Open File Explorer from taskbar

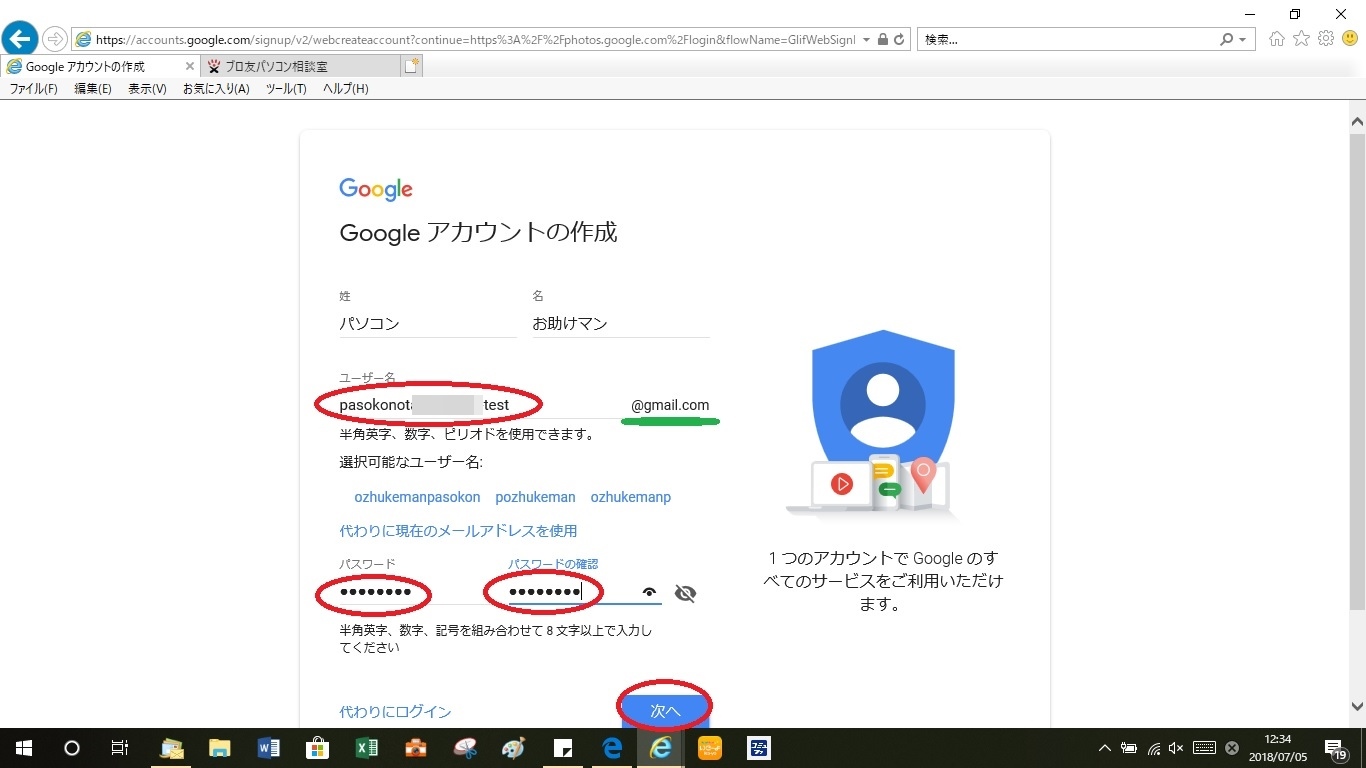click(x=220, y=748)
